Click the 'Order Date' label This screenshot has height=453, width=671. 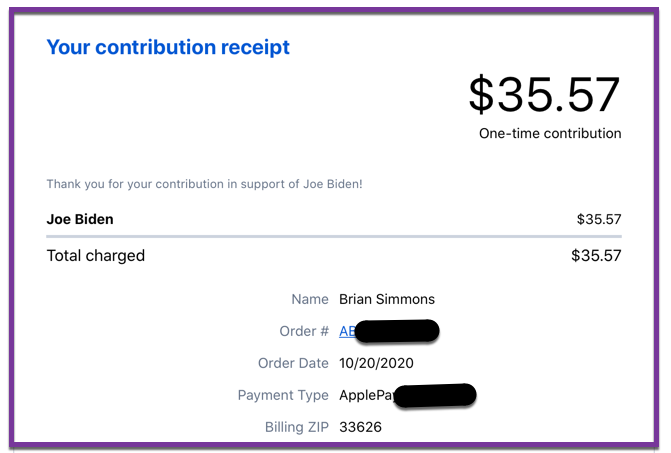pyautogui.click(x=293, y=363)
